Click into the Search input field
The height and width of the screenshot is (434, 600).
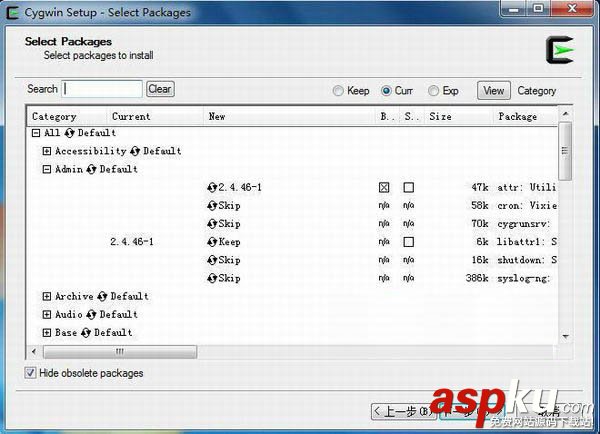click(102, 89)
